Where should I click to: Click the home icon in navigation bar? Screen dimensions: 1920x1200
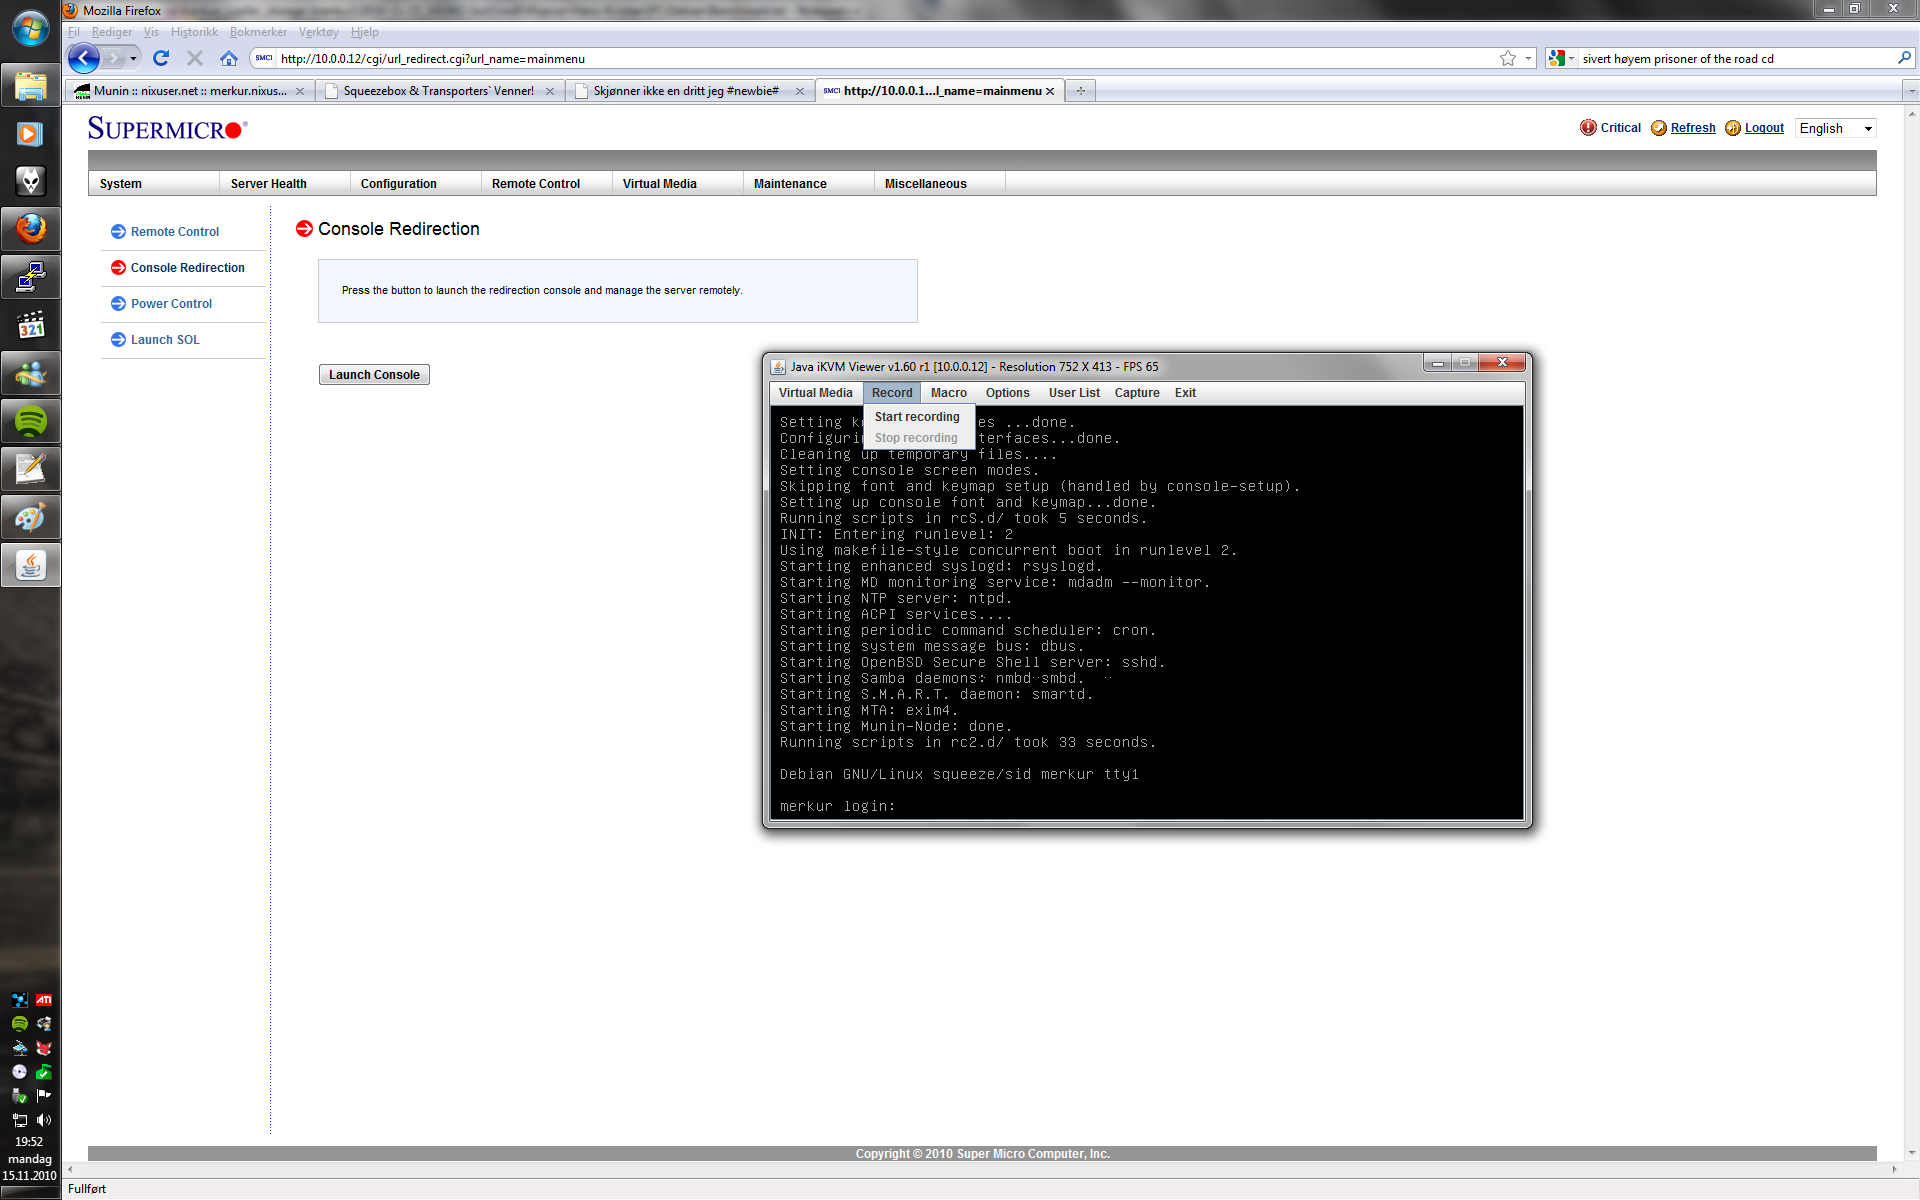coord(229,58)
